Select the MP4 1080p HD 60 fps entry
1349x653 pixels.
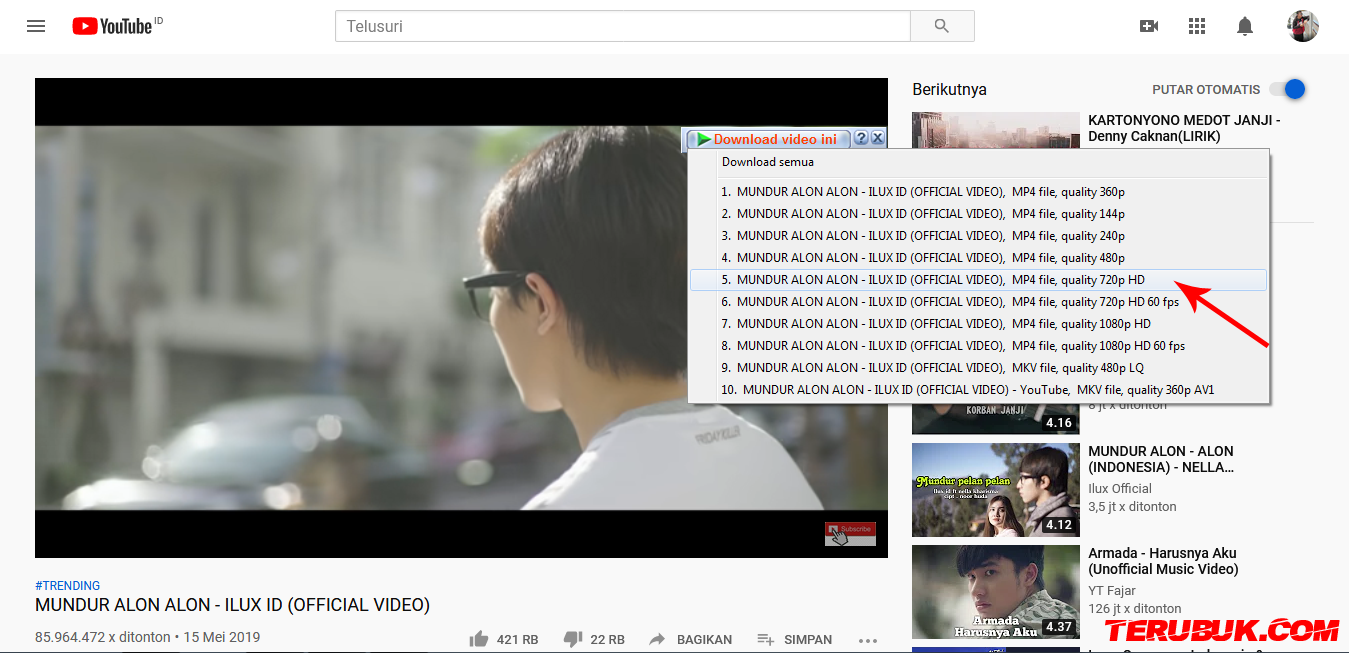[978, 346]
